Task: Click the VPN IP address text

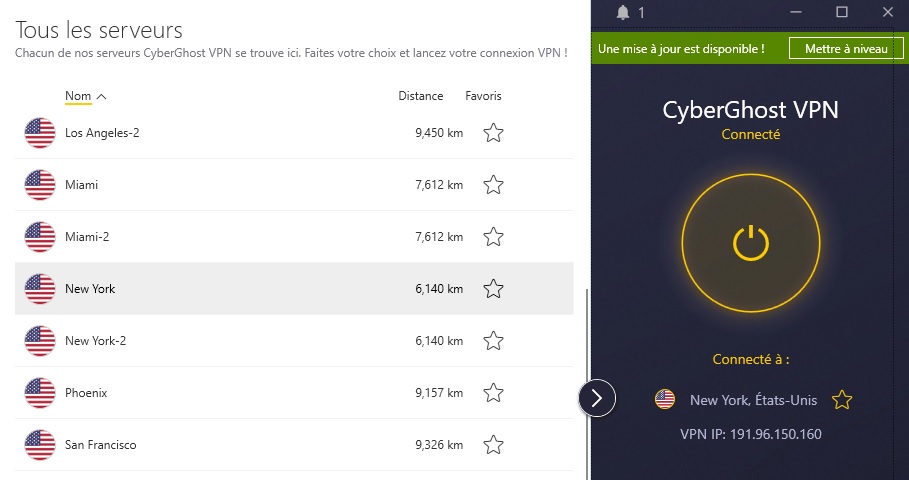Action: pyautogui.click(x=751, y=434)
